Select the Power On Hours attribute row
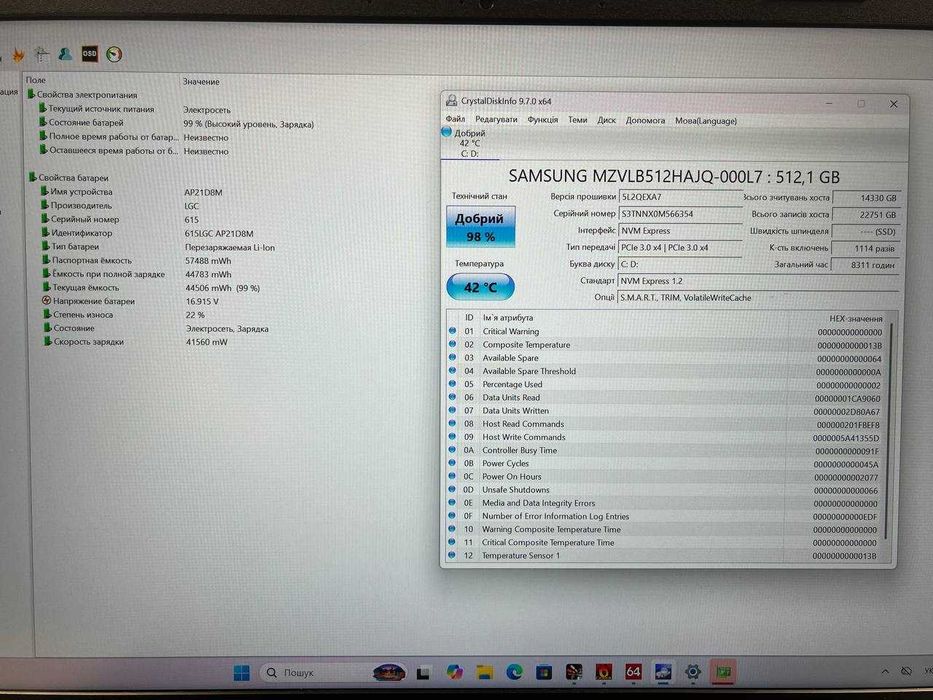933x700 pixels. (x=663, y=477)
